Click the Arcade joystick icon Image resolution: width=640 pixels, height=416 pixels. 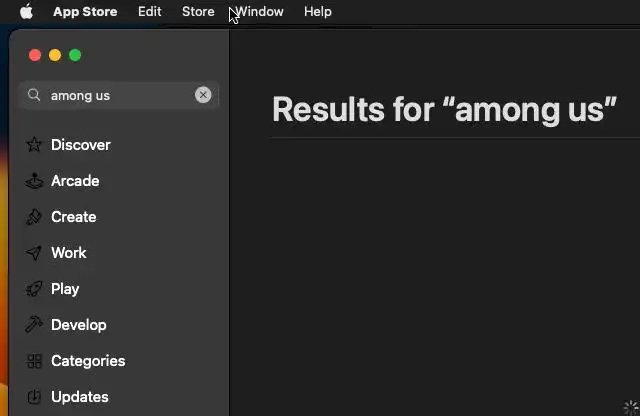[34, 181]
